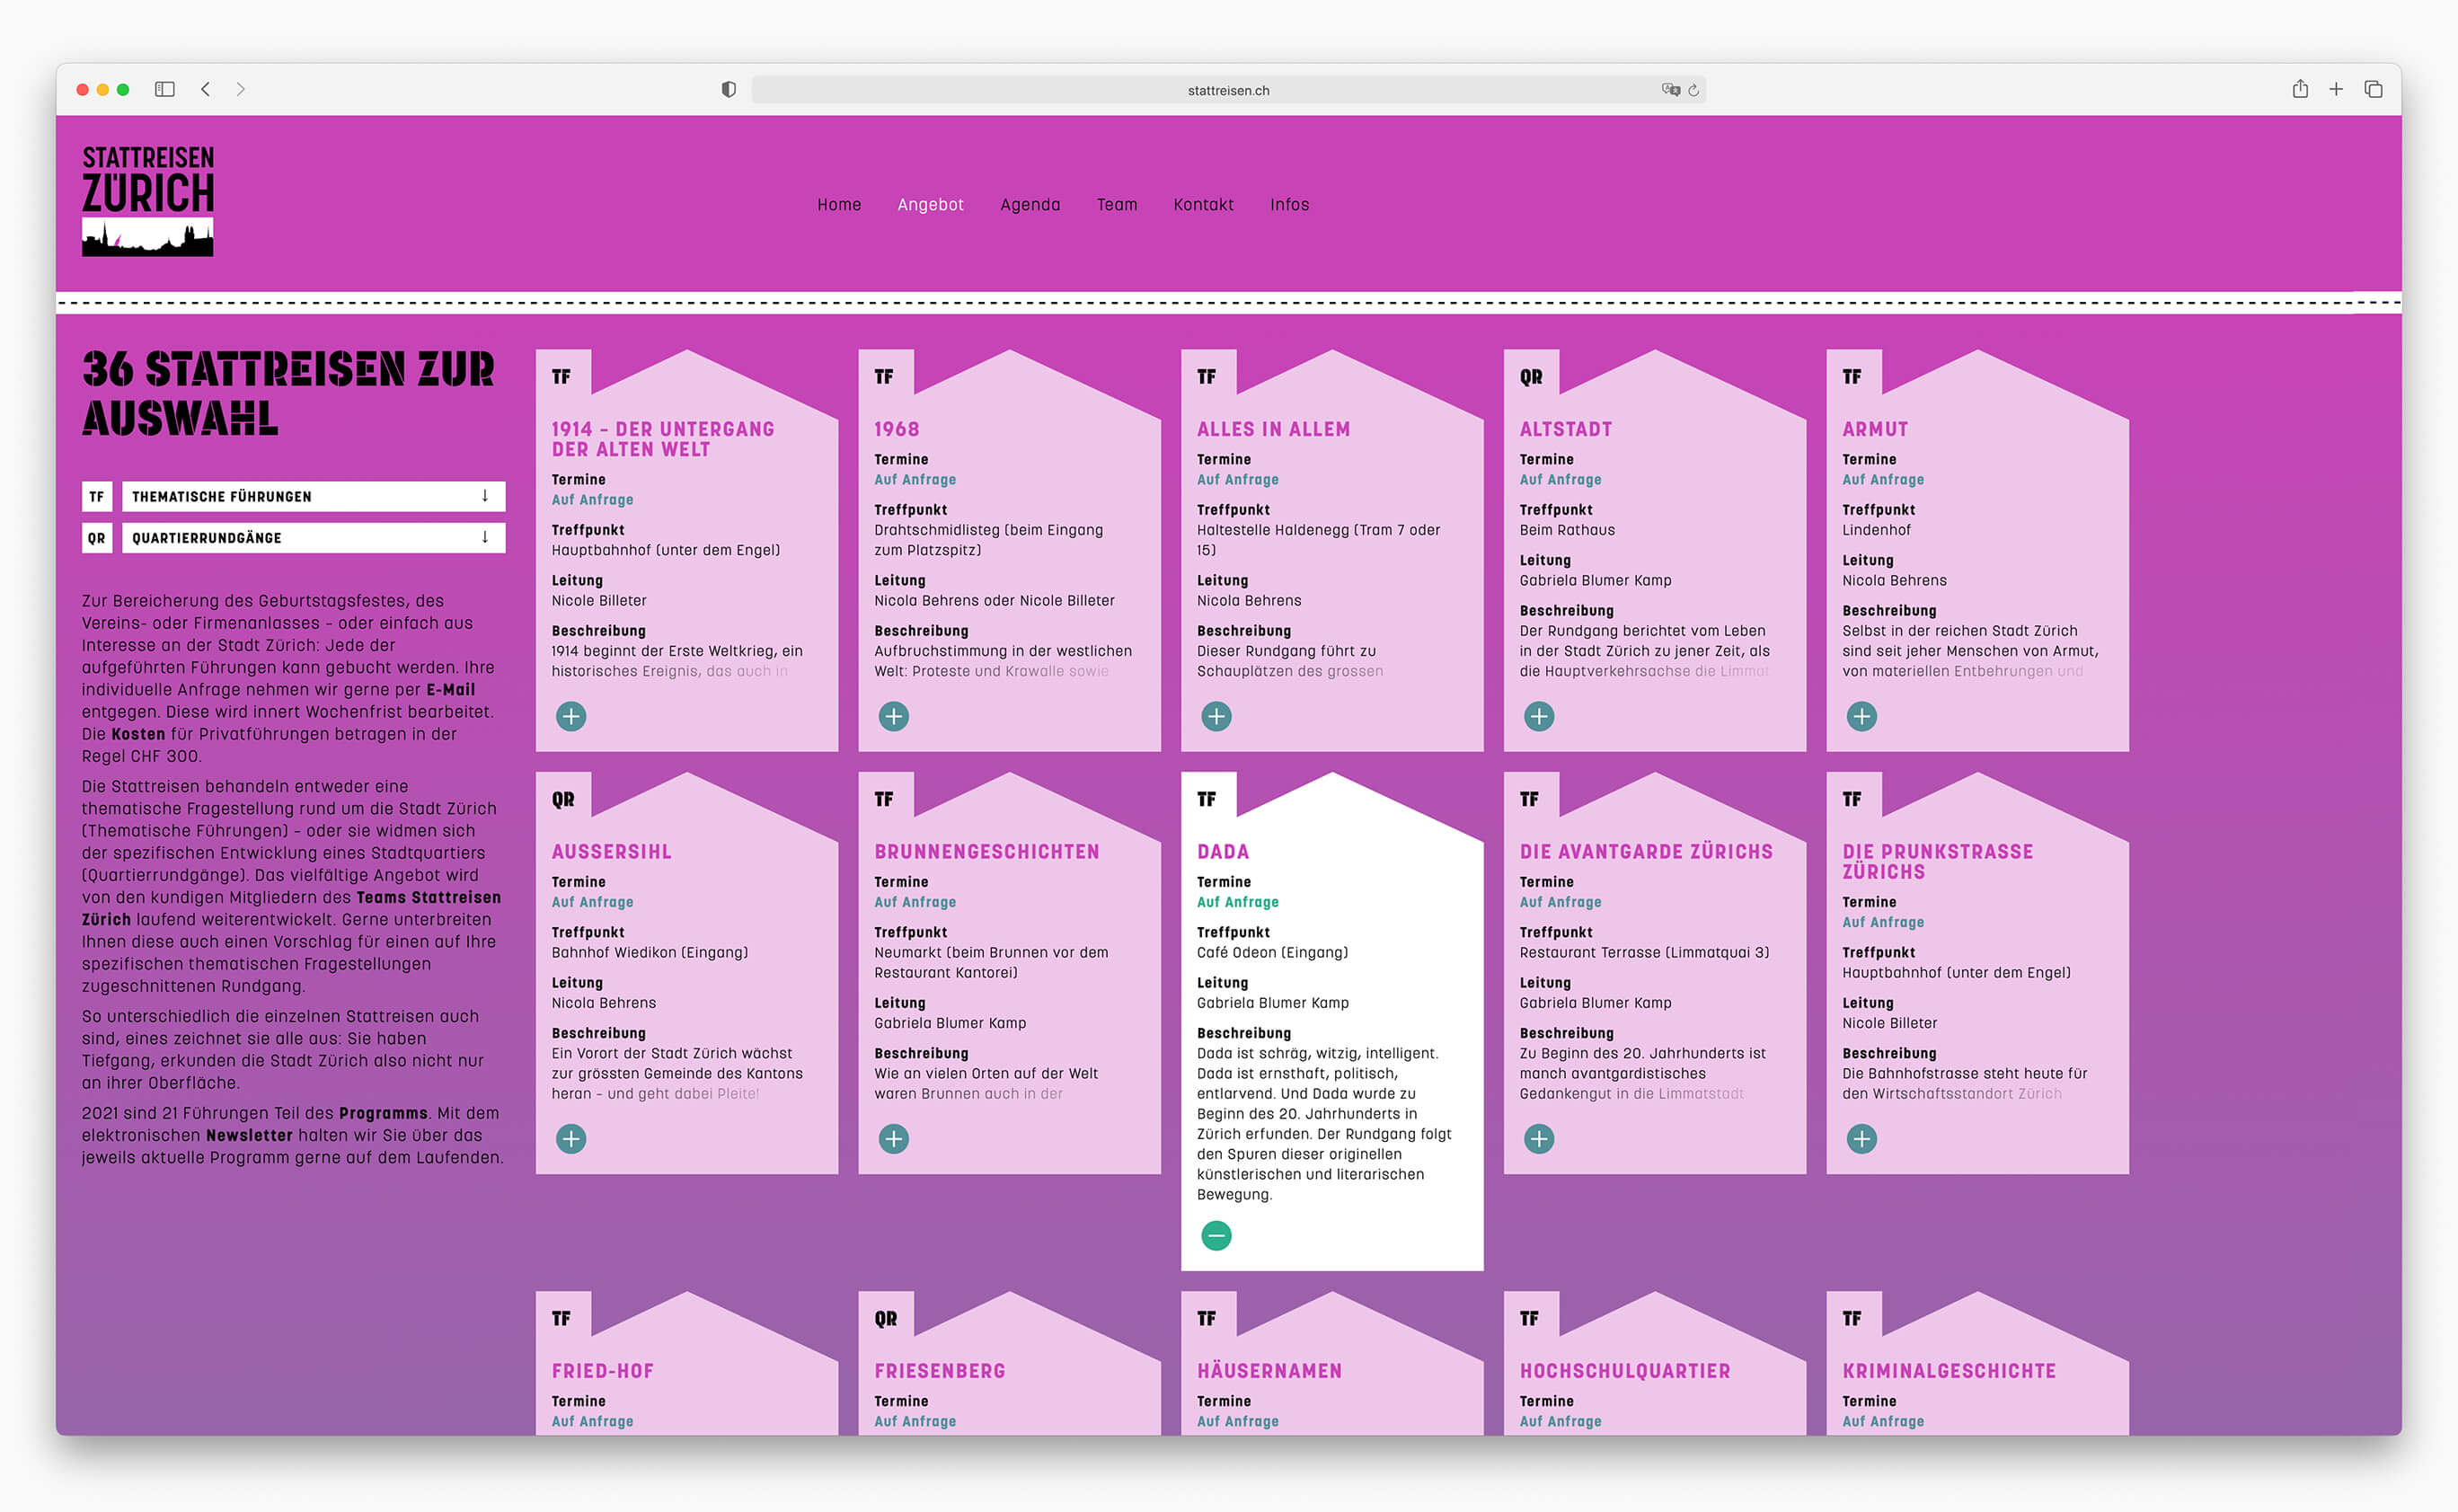2458x1512 pixels.
Task: Select the Häusernamen card title
Action: coord(1270,1371)
